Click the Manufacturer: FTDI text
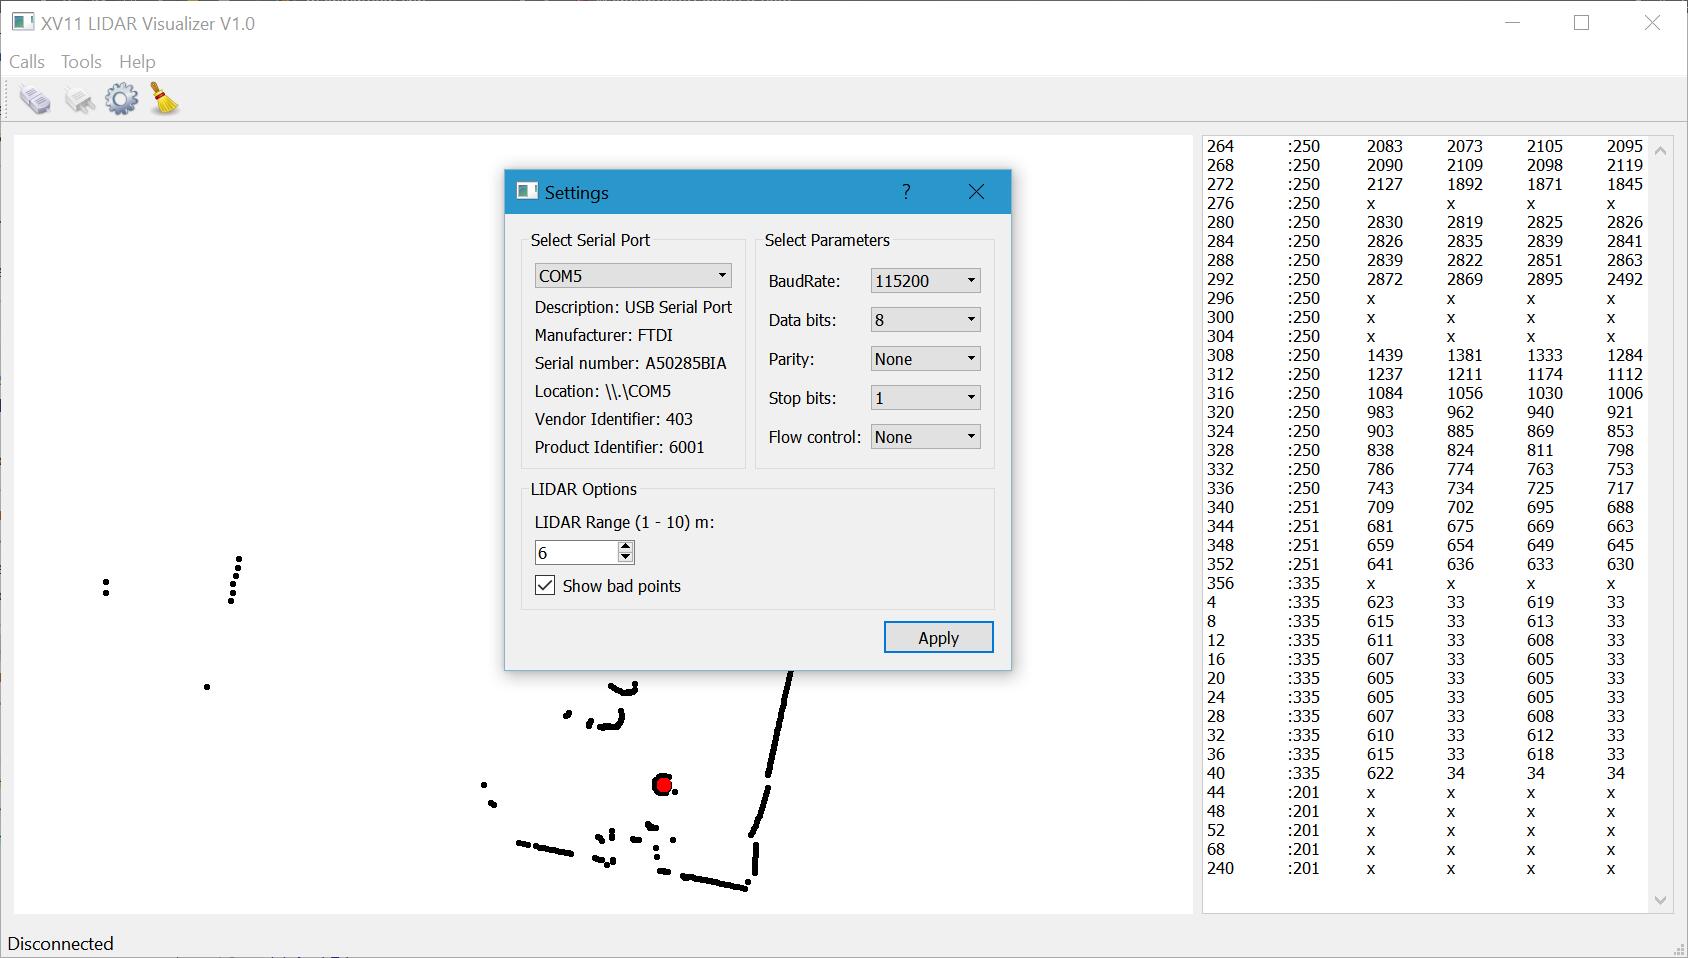This screenshot has width=1688, height=958. pos(603,335)
